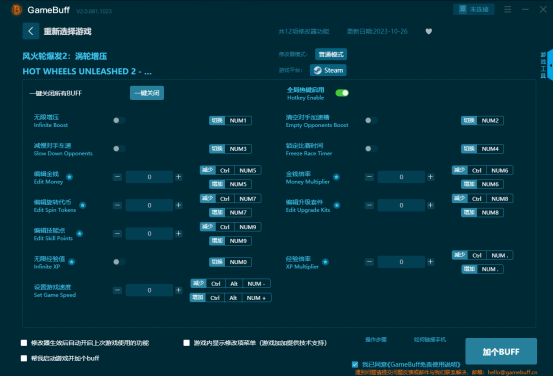Increase the Money Multiplier value

point(431,177)
